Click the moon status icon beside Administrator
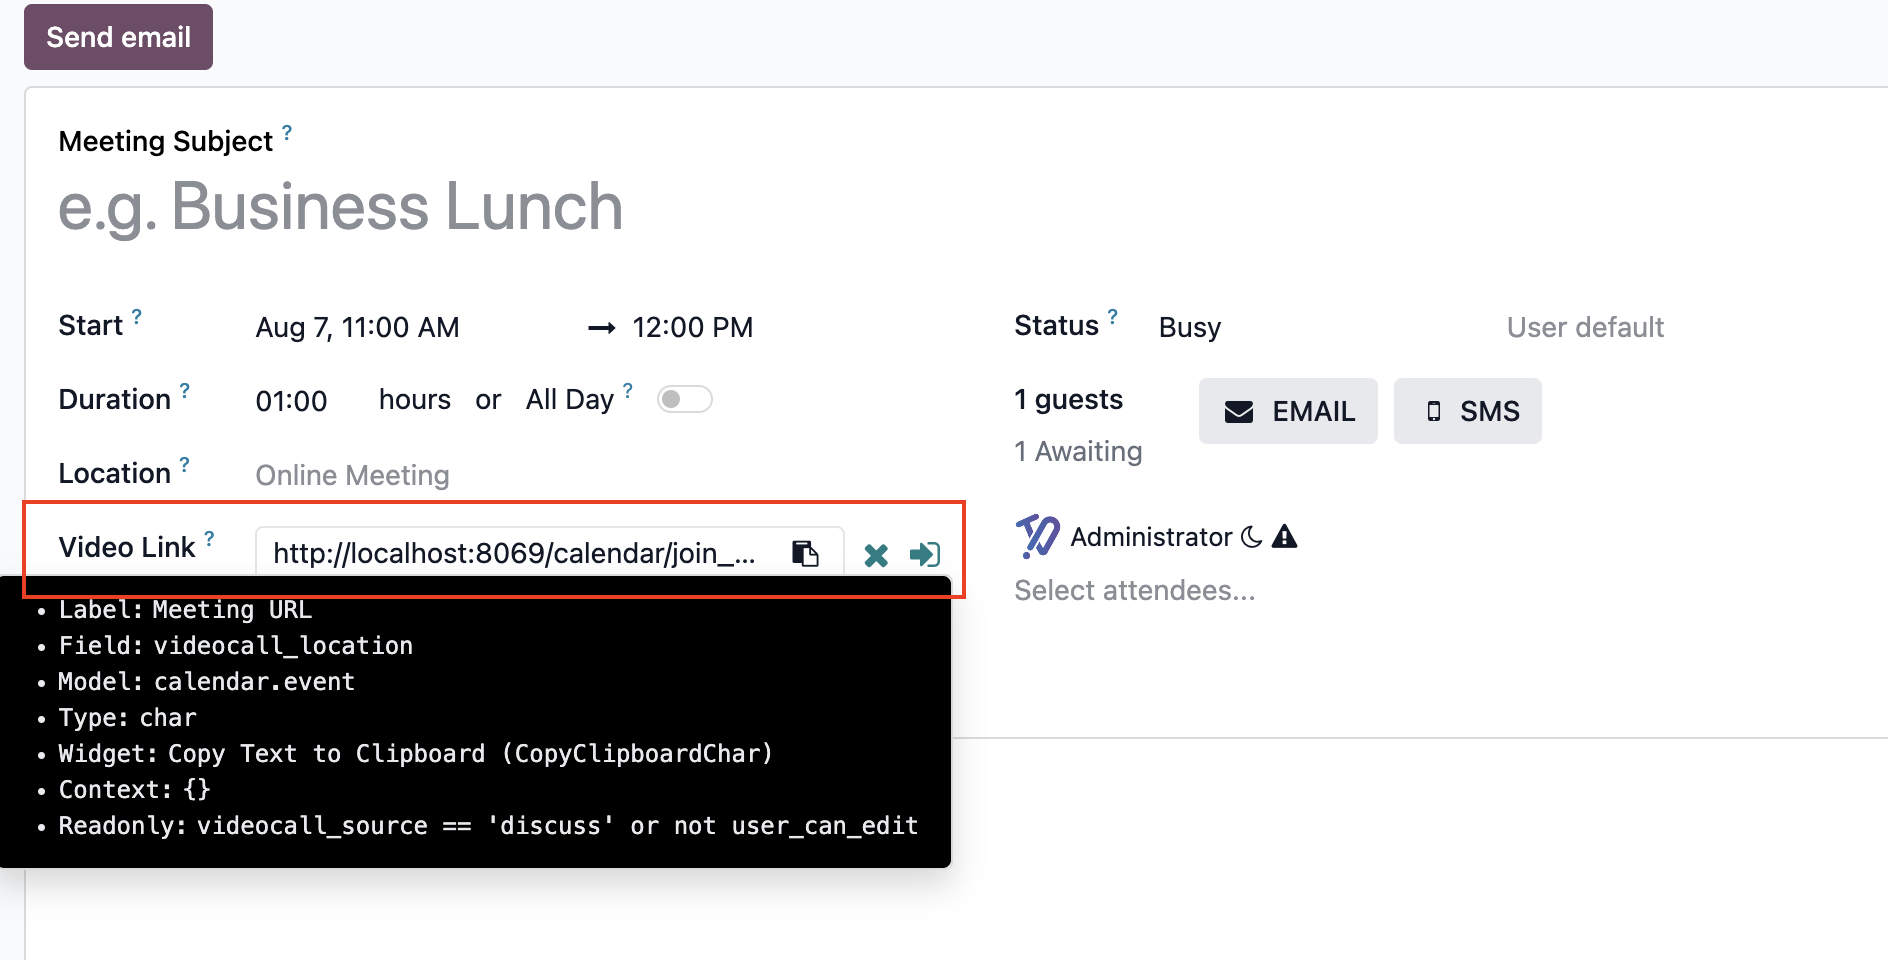This screenshot has height=960, width=1888. tap(1252, 537)
